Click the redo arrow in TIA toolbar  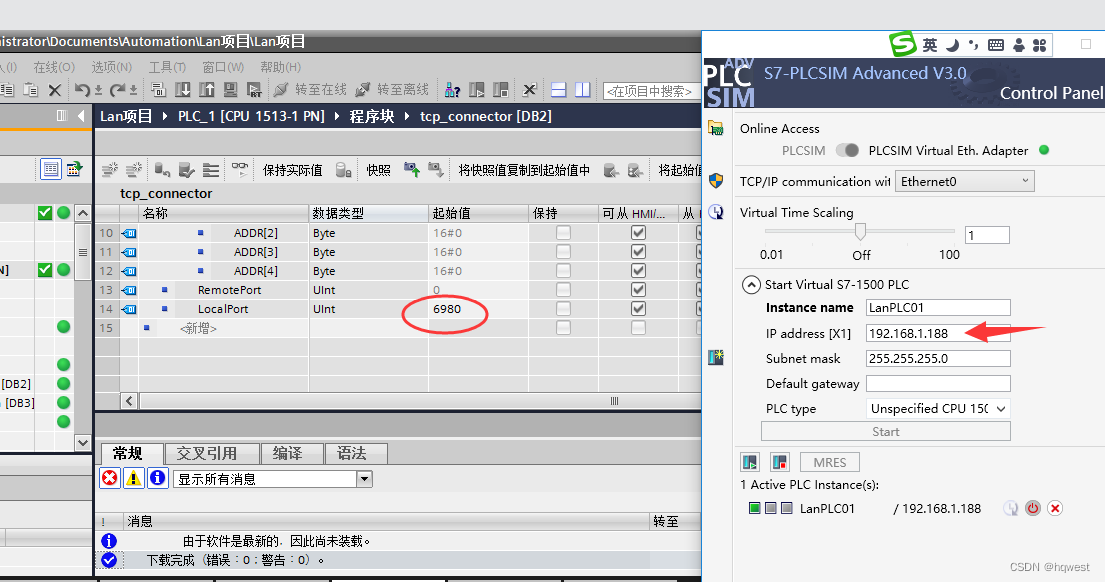117,90
